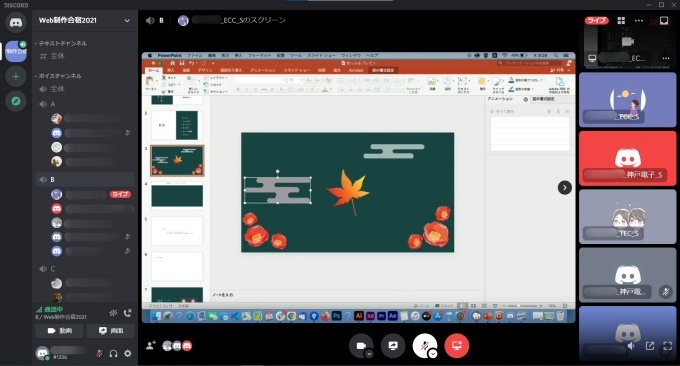Join the 全体 voice channel
Viewport: 680px width, 366px height.
click(x=85, y=89)
